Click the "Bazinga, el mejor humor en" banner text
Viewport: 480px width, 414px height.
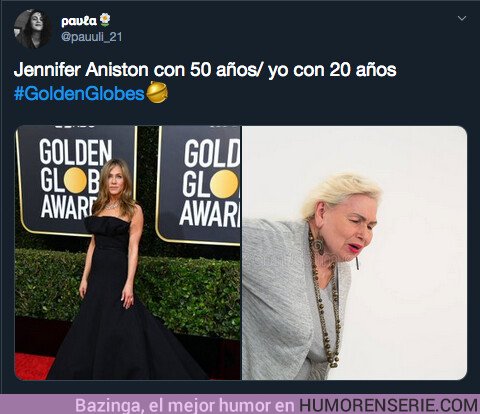185,405
